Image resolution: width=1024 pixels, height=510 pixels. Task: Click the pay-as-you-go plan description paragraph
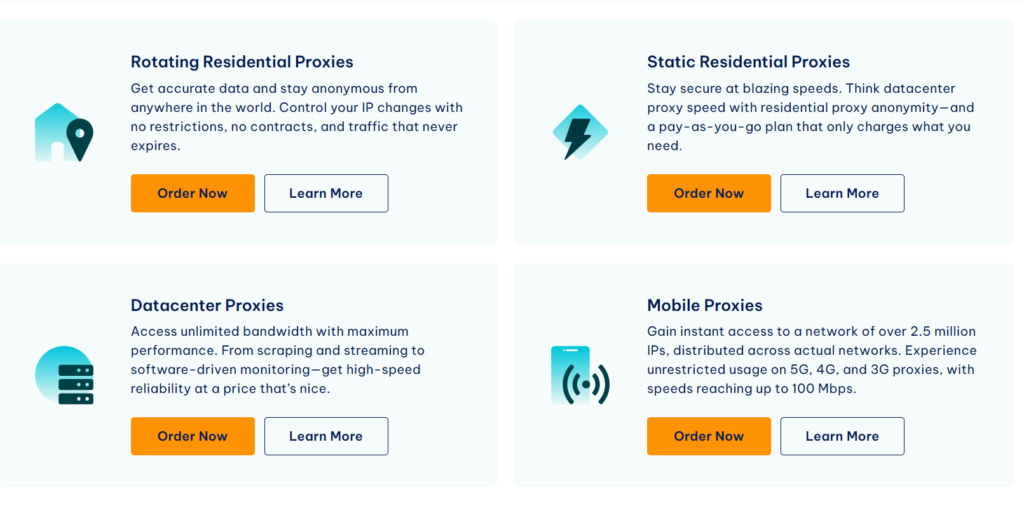[x=809, y=117]
